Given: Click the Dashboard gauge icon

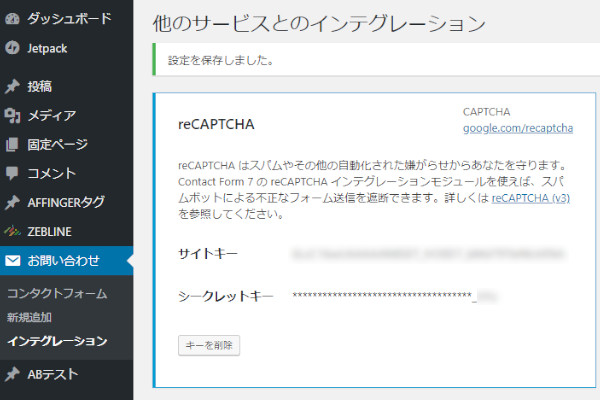Looking at the screenshot, I should (x=12, y=18).
